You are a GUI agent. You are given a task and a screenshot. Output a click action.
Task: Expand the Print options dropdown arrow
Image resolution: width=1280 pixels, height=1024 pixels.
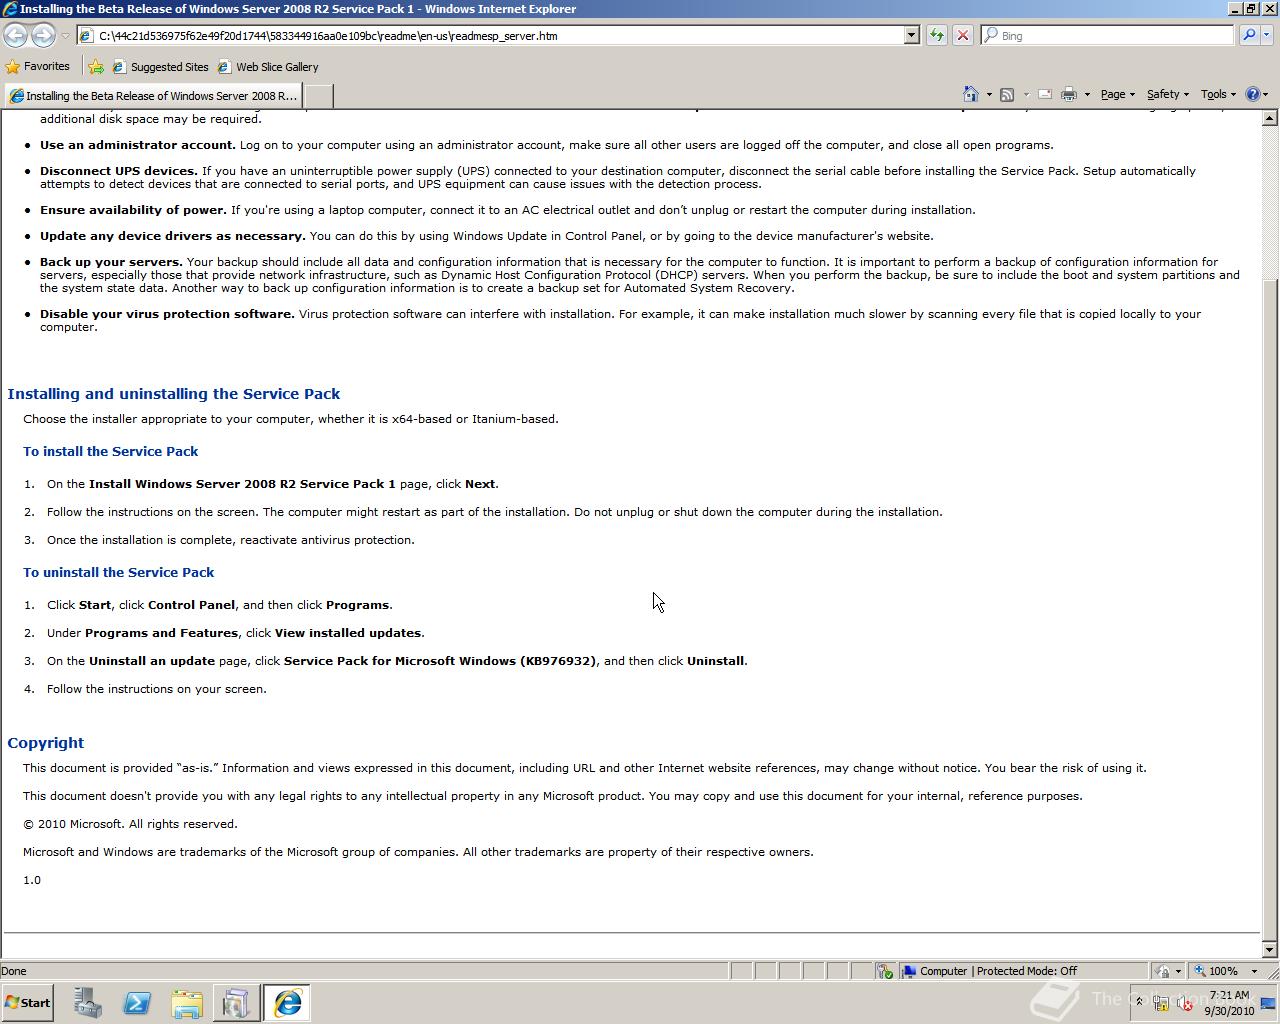1087,95
